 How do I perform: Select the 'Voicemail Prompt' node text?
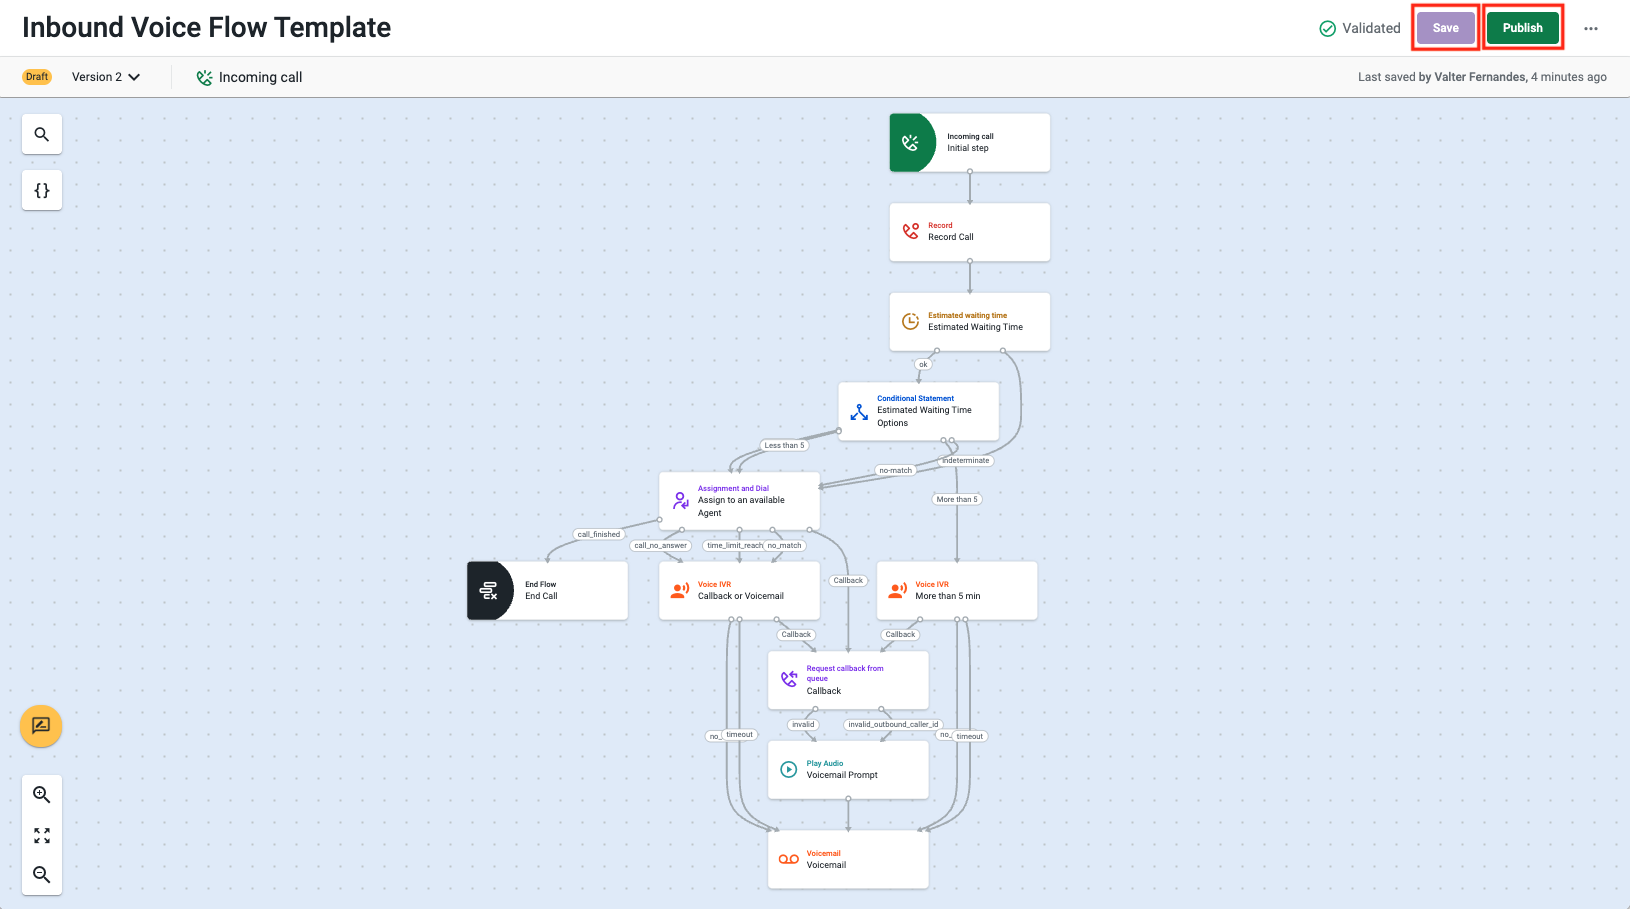(842, 775)
